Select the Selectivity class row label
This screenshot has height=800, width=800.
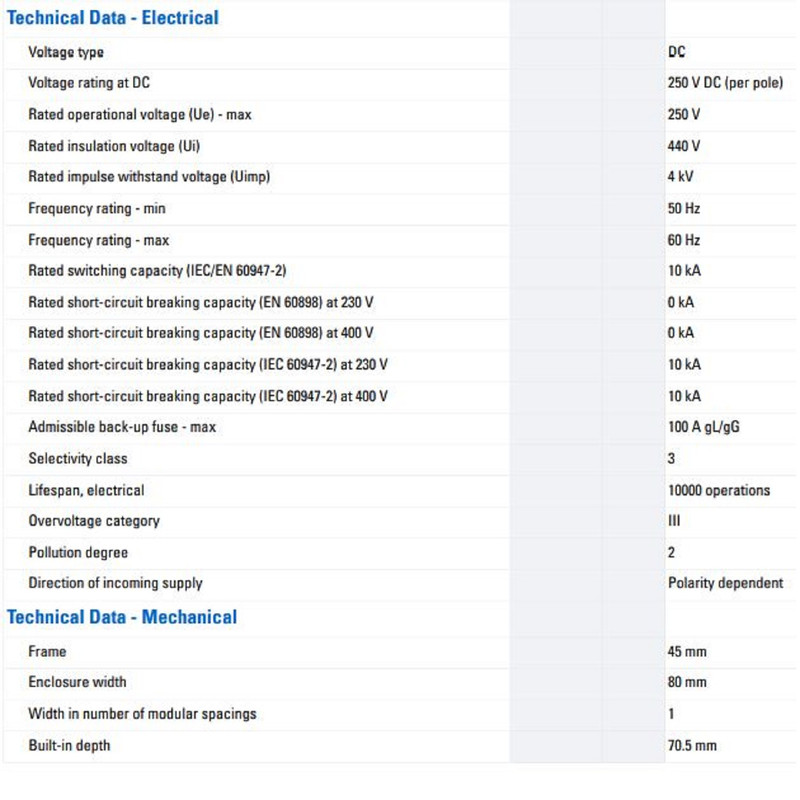click(78, 459)
